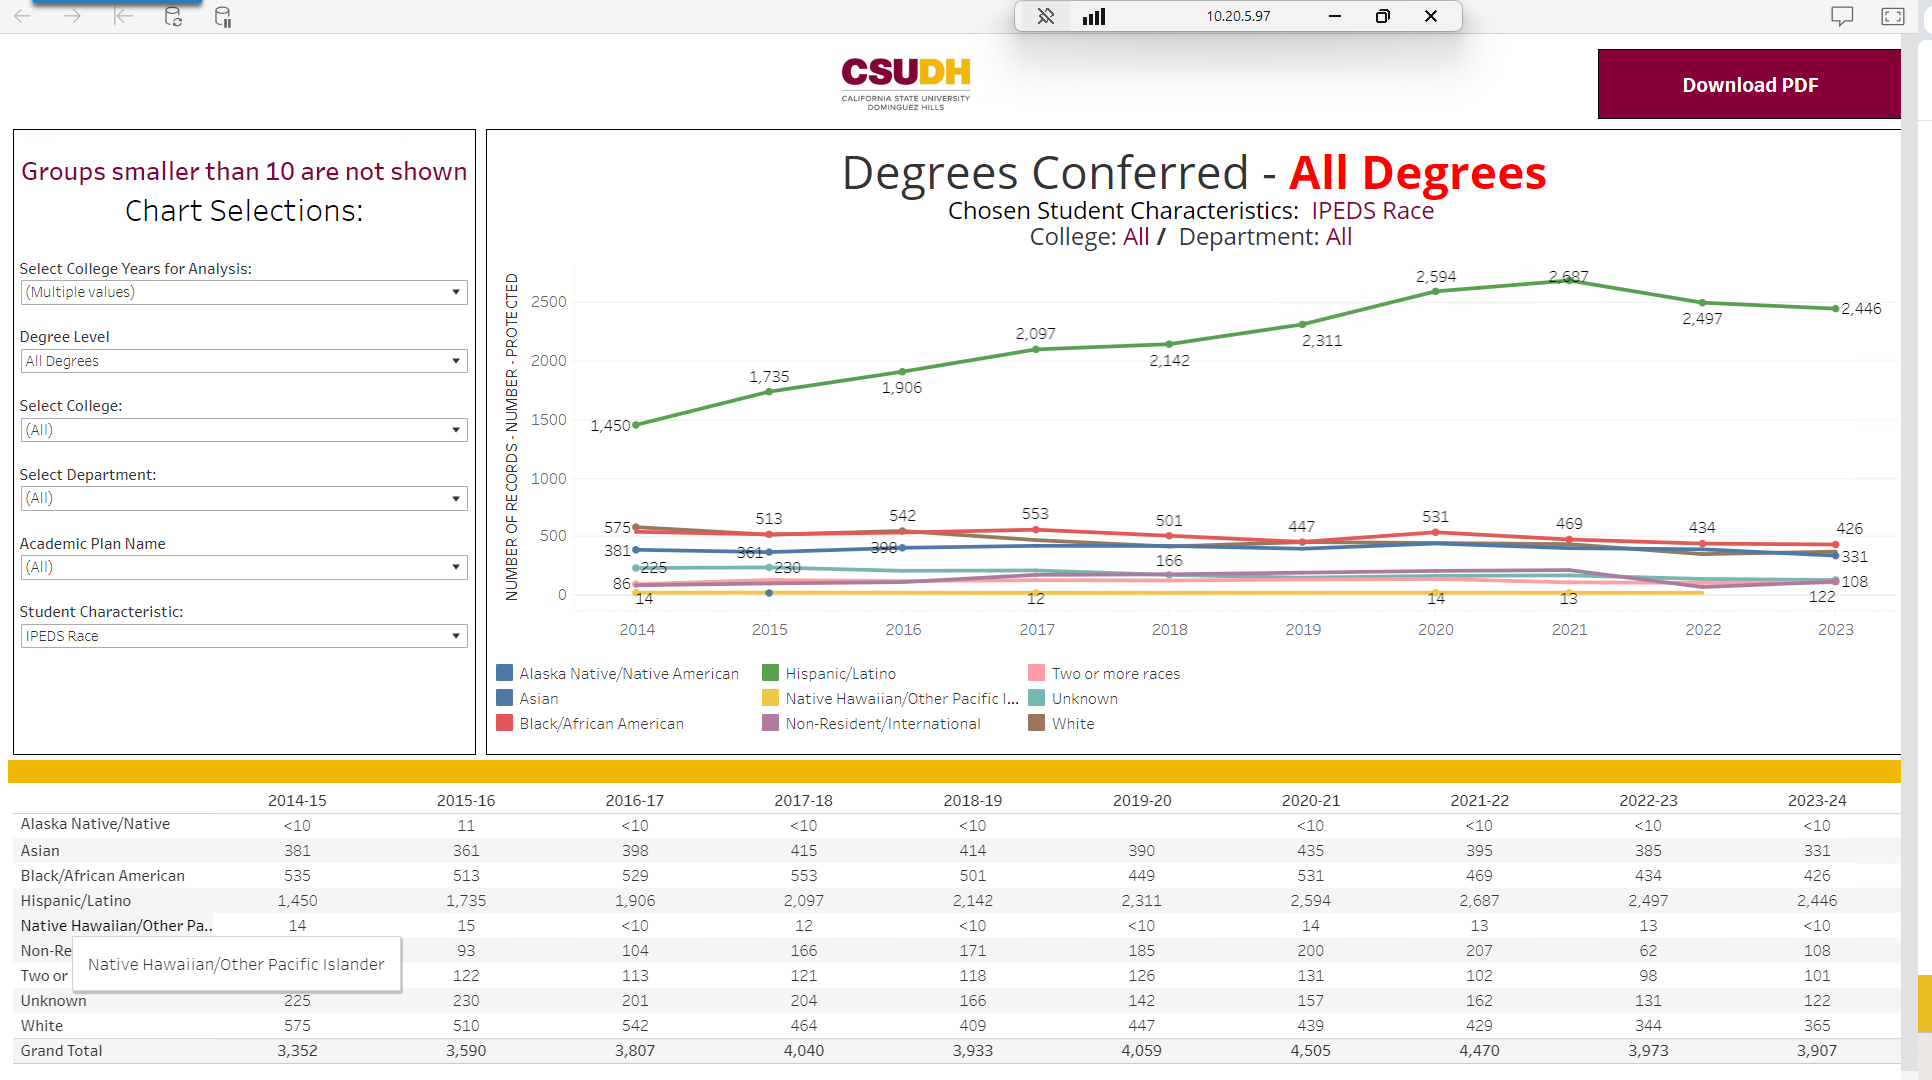The width and height of the screenshot is (1932, 1080).
Task: Click the 2,594 Hispanic/Latino 2020-21 table cell
Action: tap(1311, 900)
